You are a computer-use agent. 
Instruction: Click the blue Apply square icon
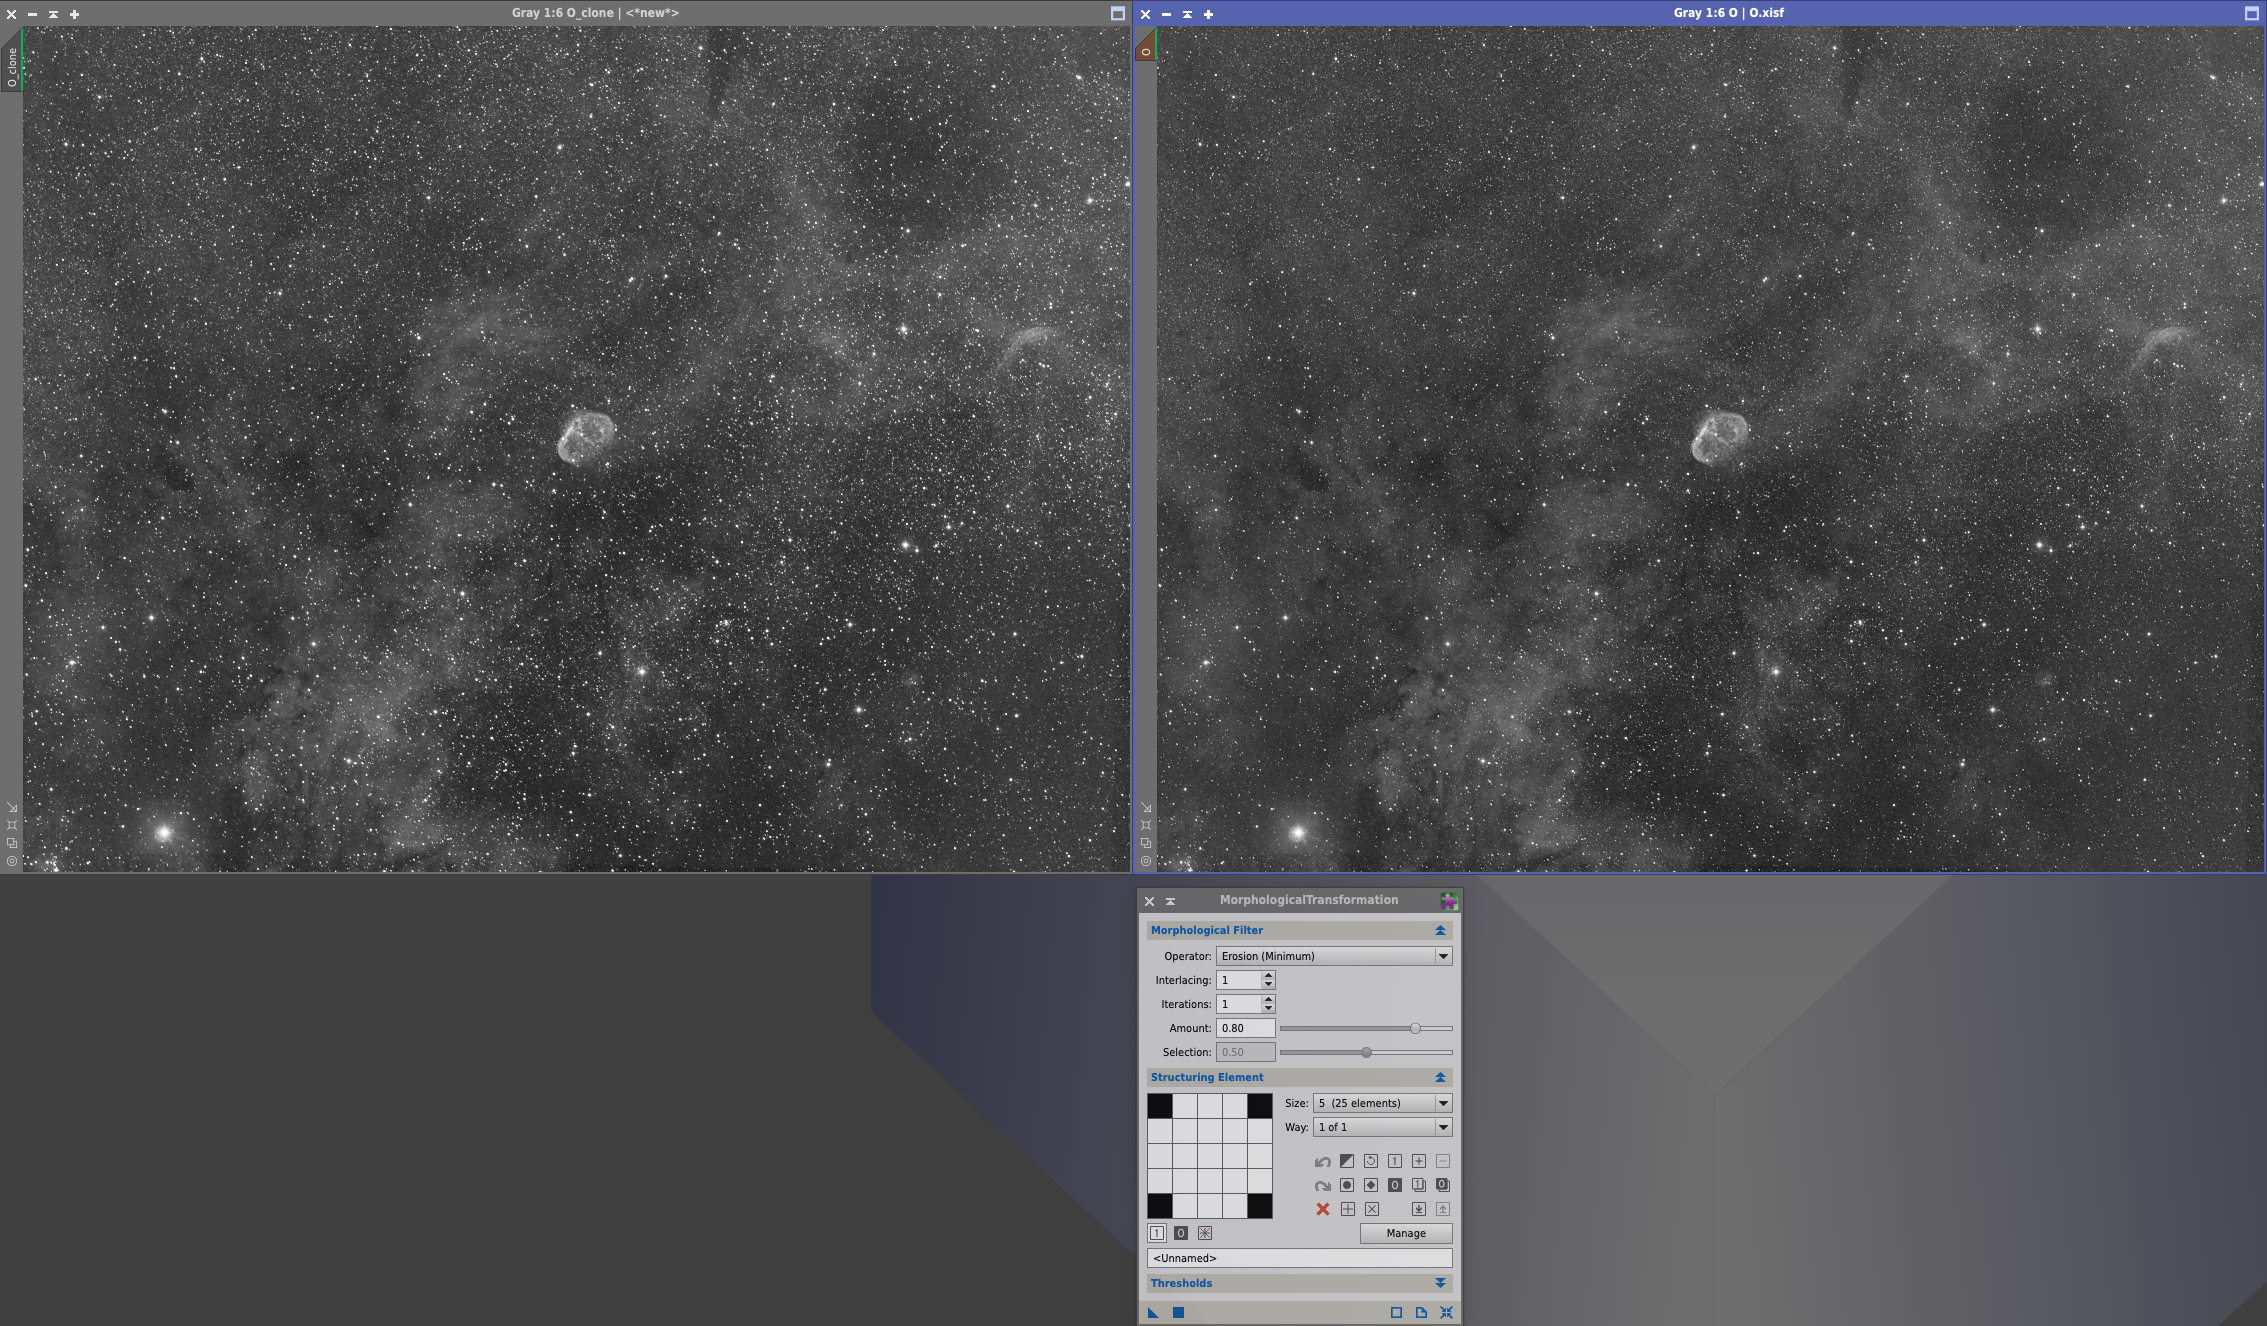click(1178, 1313)
